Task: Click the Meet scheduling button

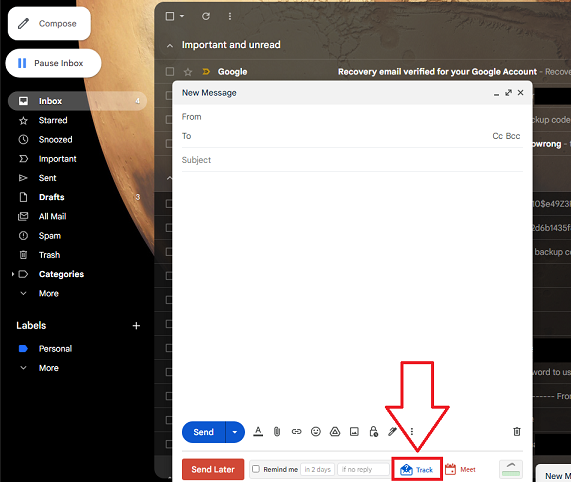Action: pos(460,470)
